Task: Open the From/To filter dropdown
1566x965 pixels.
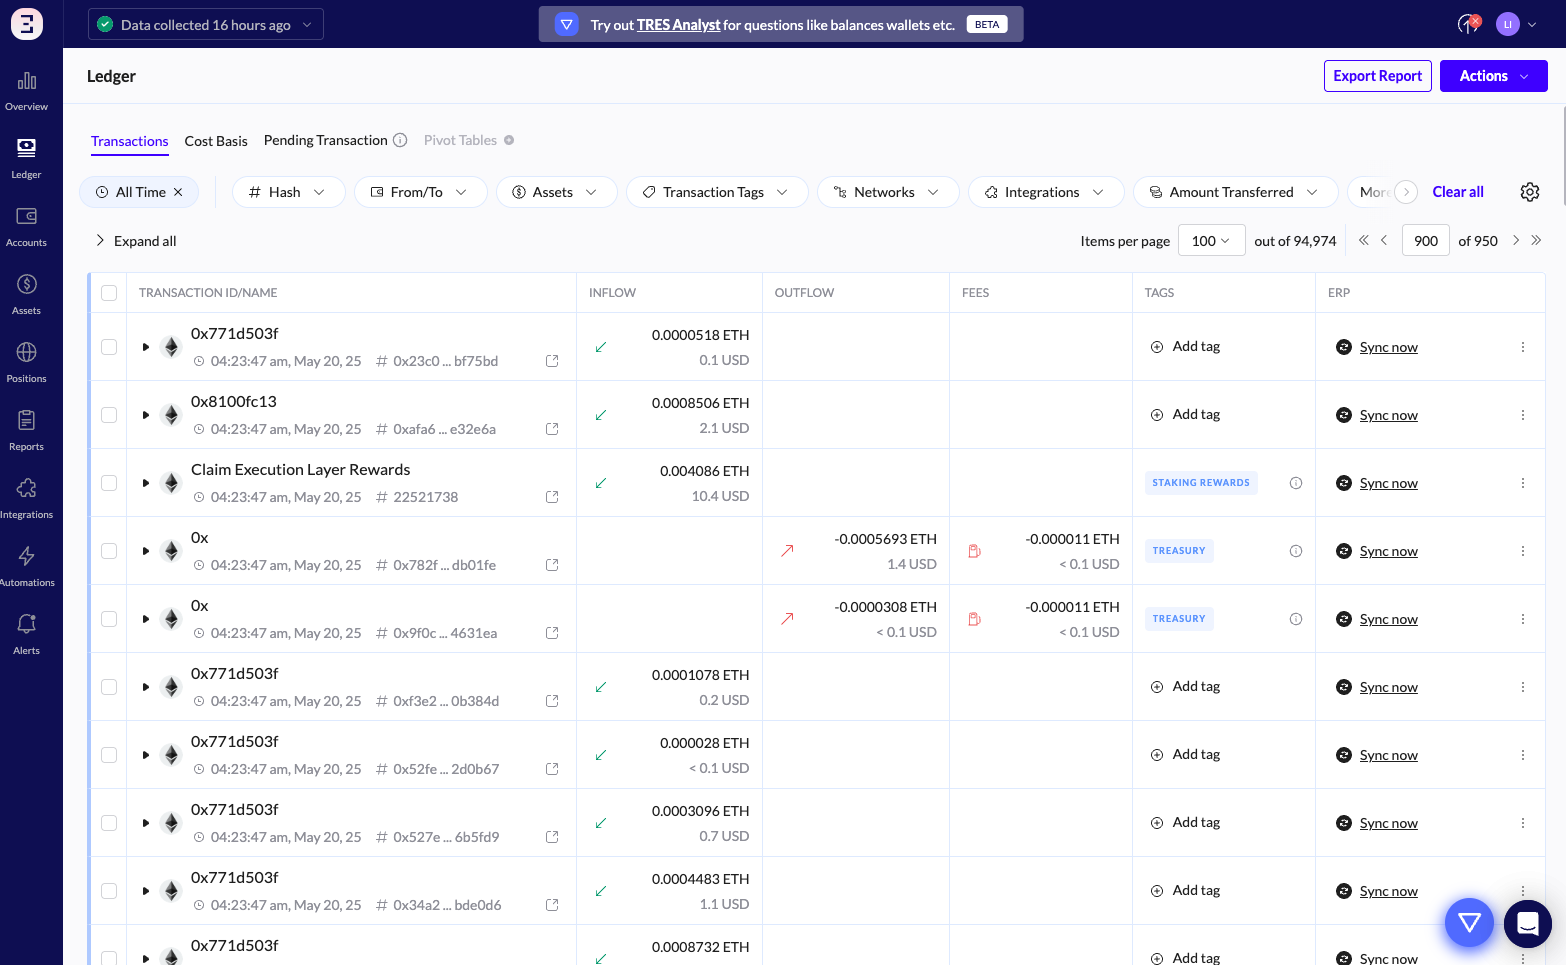Action: (420, 192)
